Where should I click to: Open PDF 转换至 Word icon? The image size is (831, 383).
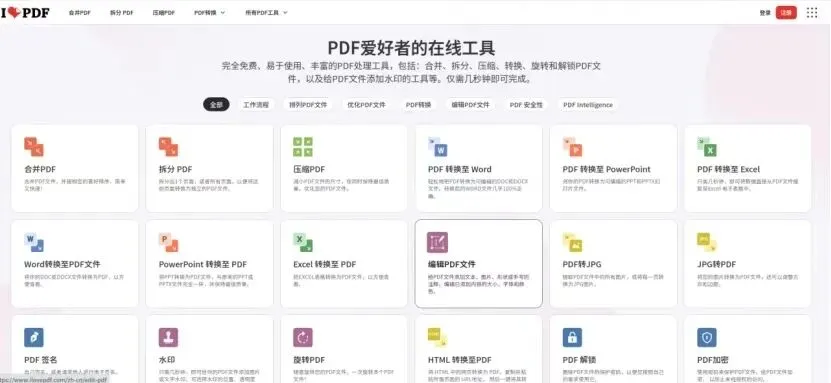click(x=437, y=147)
